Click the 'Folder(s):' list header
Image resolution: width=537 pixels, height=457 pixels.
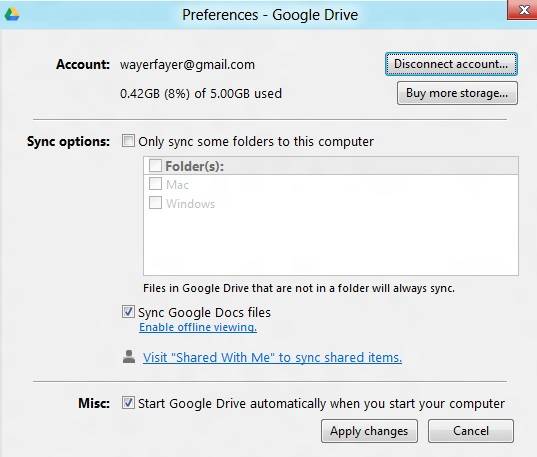(331, 166)
